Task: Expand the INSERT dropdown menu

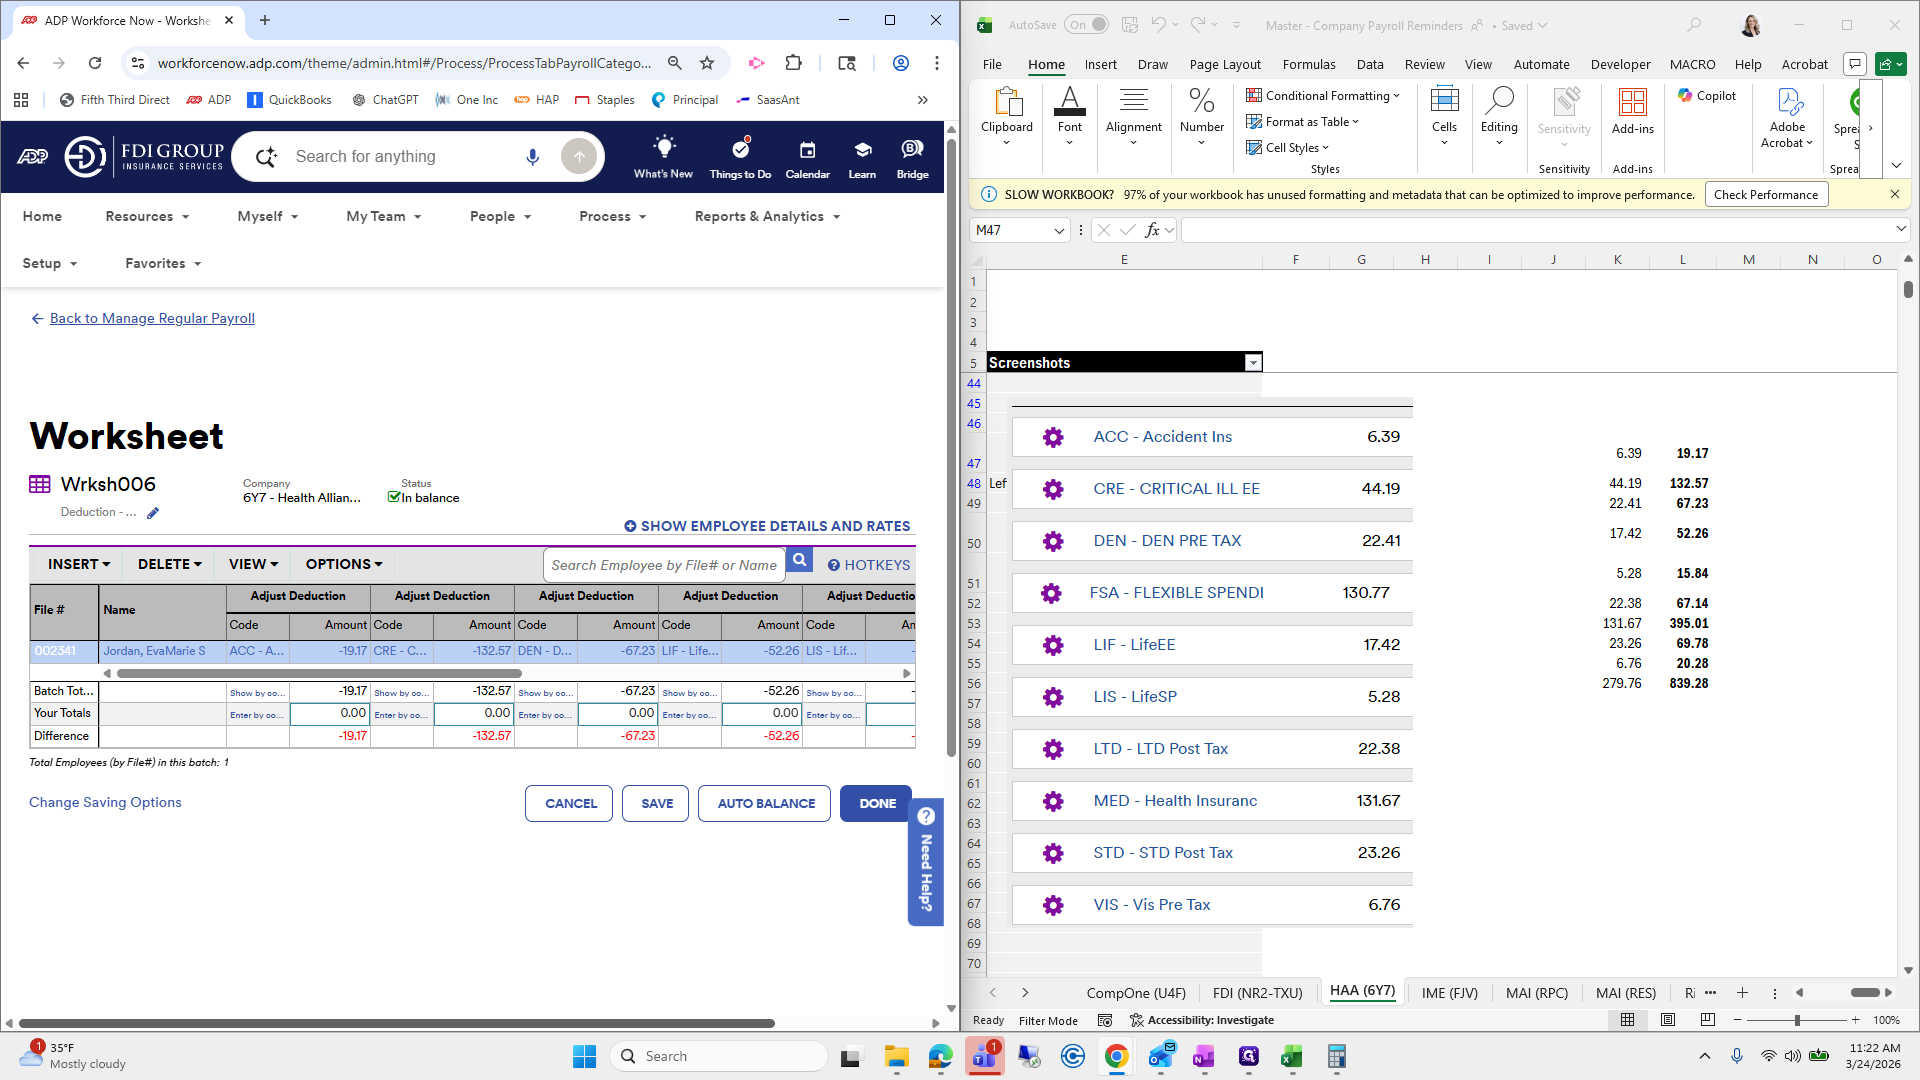Action: pyautogui.click(x=78, y=564)
